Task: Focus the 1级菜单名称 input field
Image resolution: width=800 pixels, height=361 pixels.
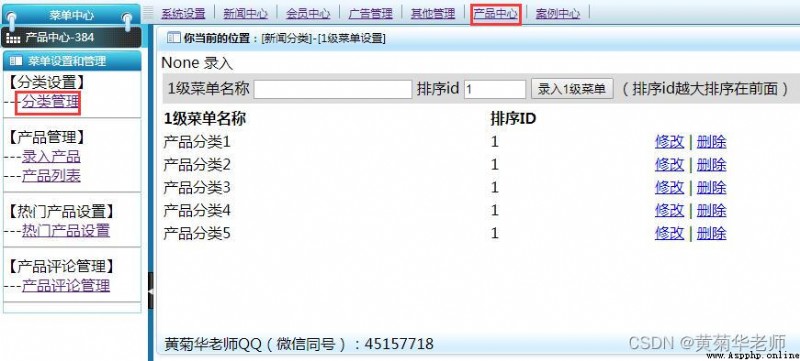Action: click(333, 89)
